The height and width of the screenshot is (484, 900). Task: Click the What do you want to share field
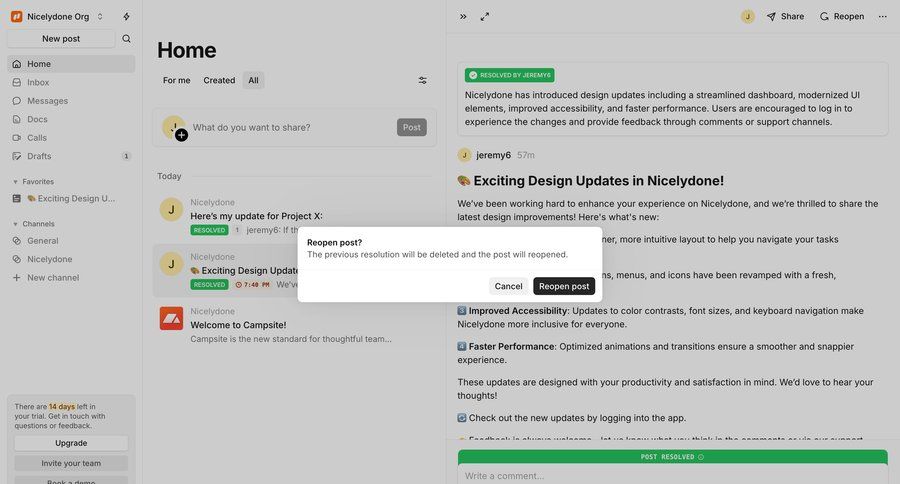(x=290, y=127)
